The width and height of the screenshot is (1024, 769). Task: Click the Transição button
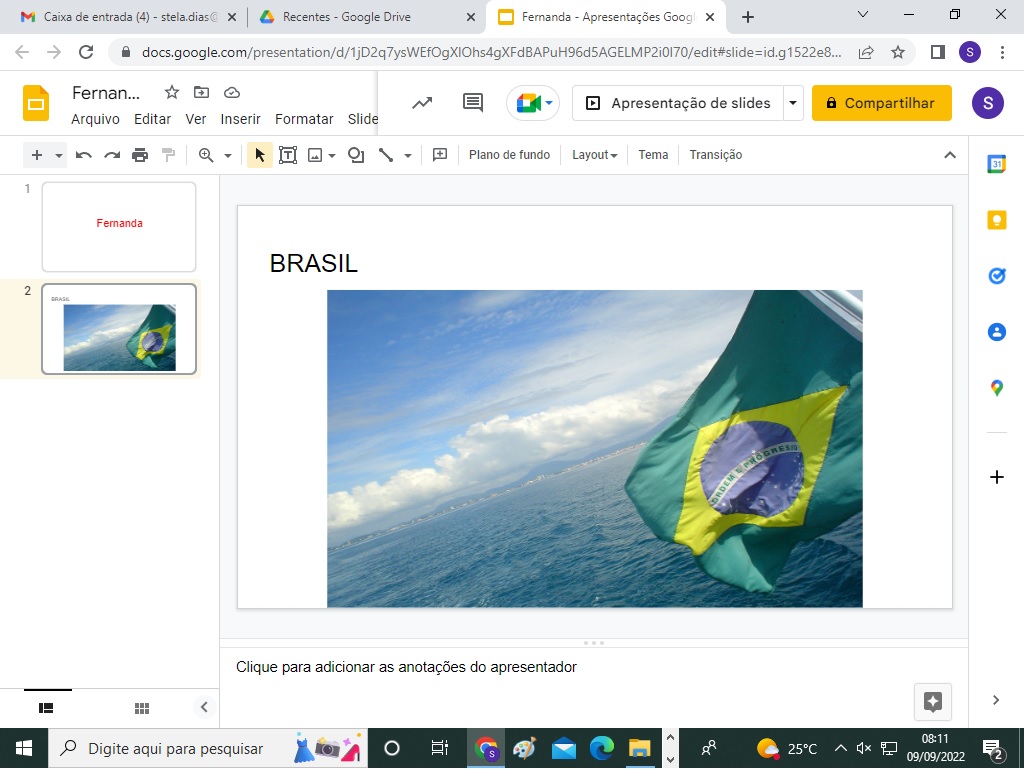click(x=716, y=155)
